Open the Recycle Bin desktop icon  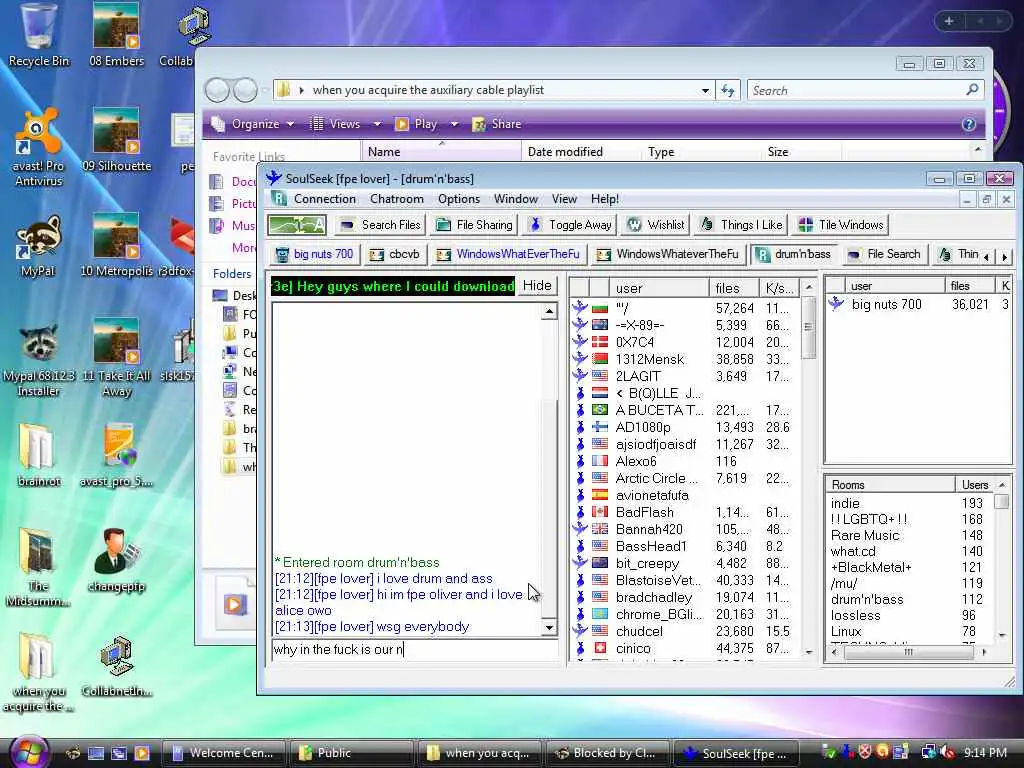tap(39, 36)
